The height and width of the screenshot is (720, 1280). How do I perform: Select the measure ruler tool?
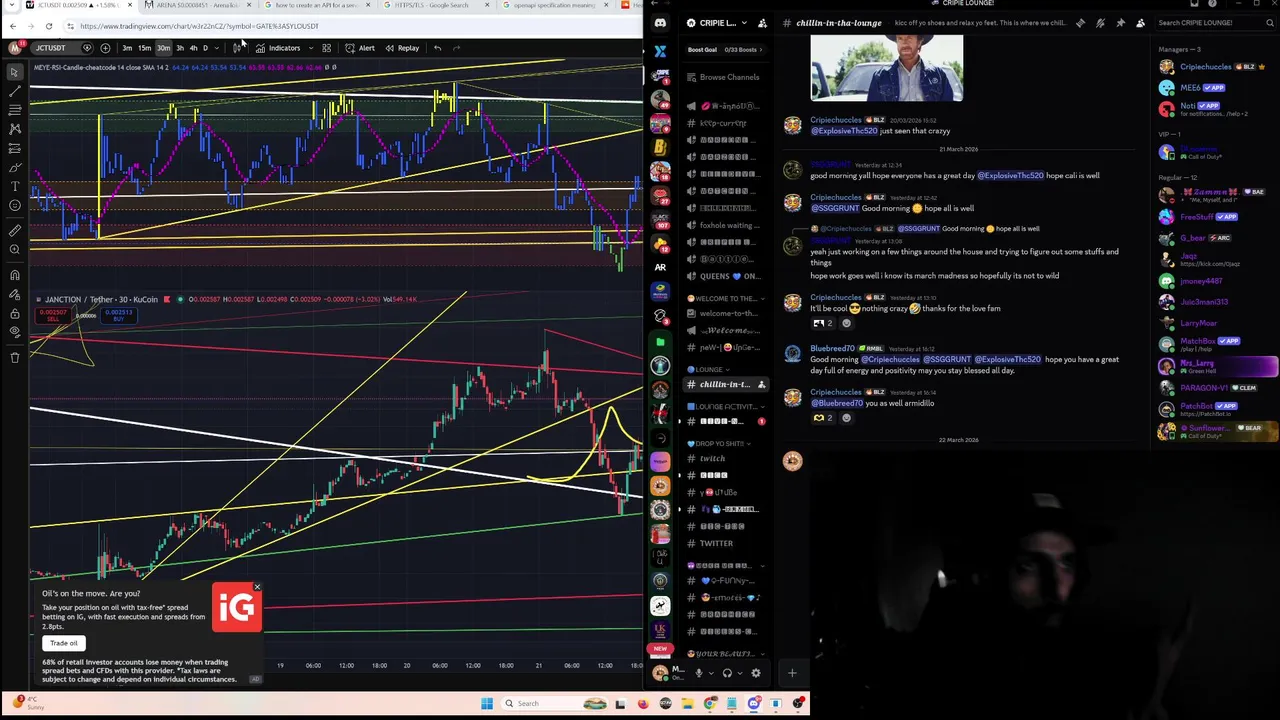click(x=14, y=230)
